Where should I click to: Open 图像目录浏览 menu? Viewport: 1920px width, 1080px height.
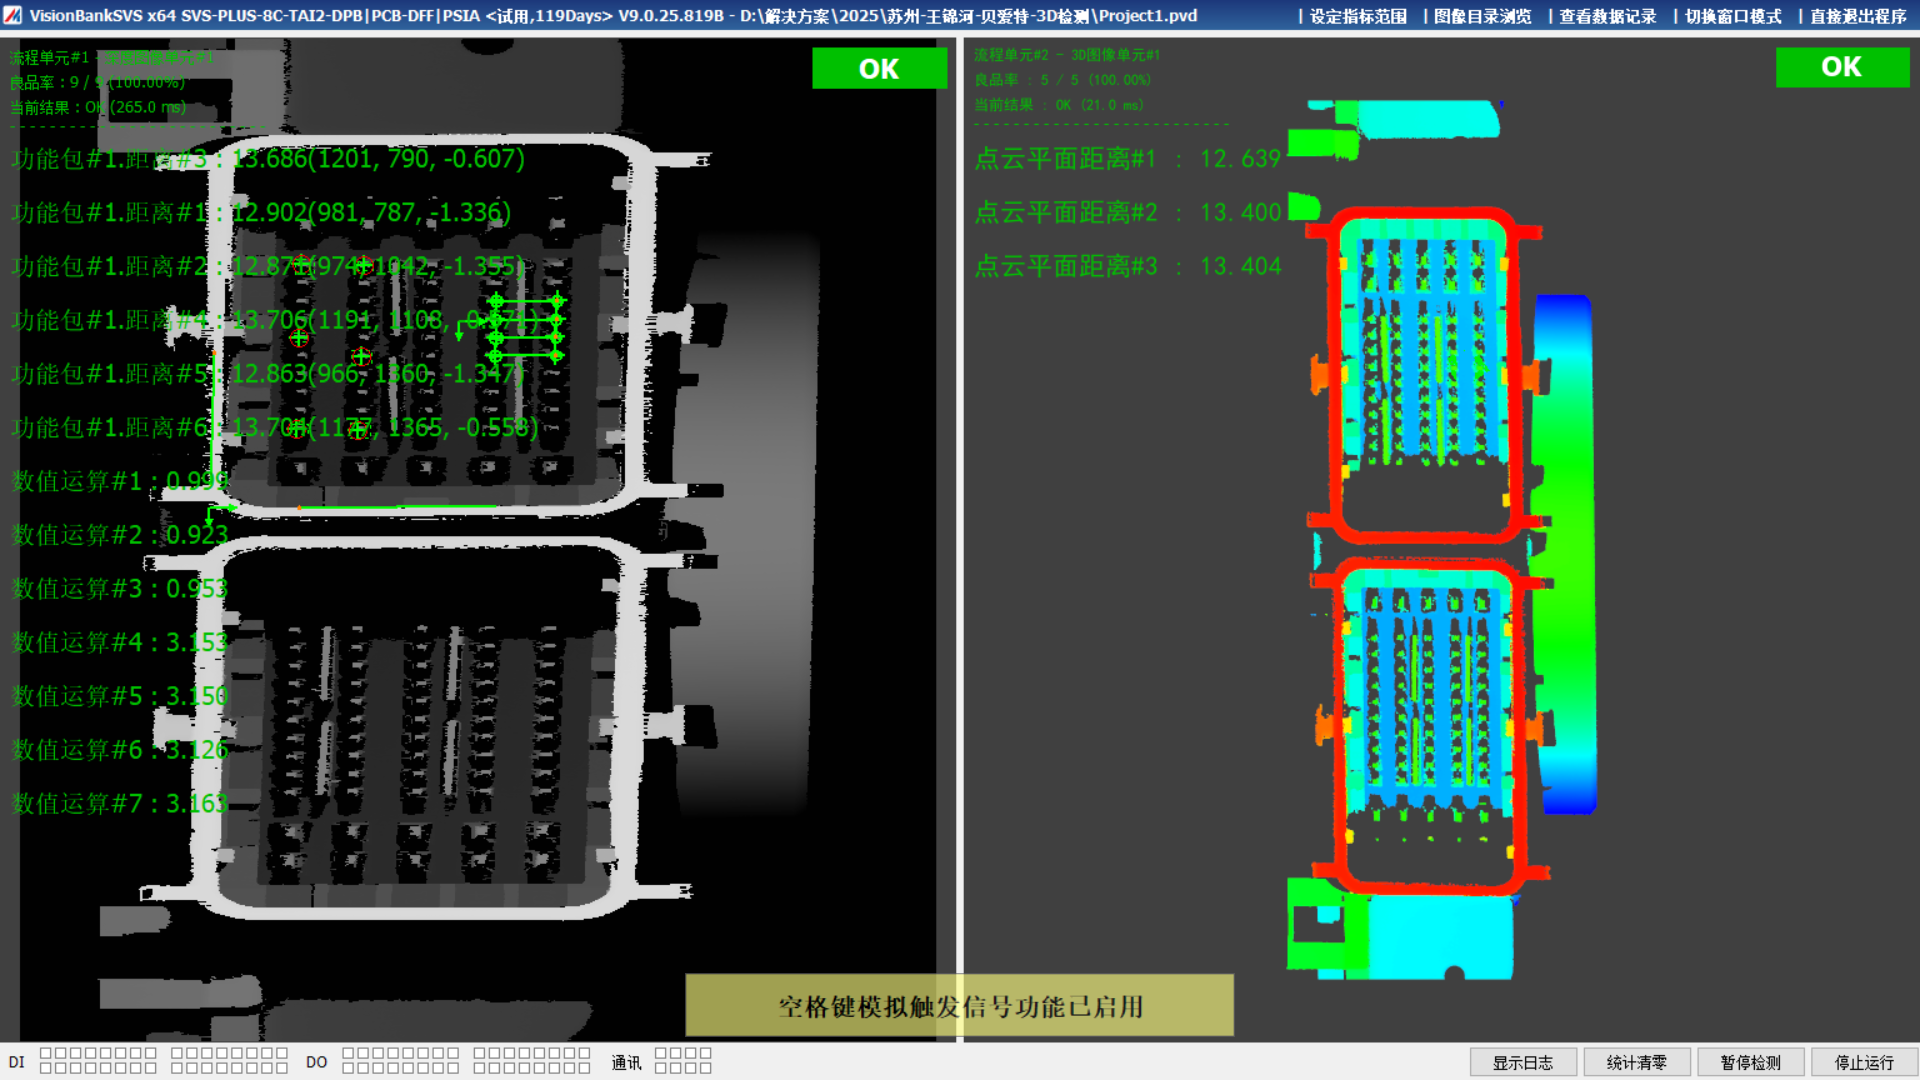click(1482, 16)
